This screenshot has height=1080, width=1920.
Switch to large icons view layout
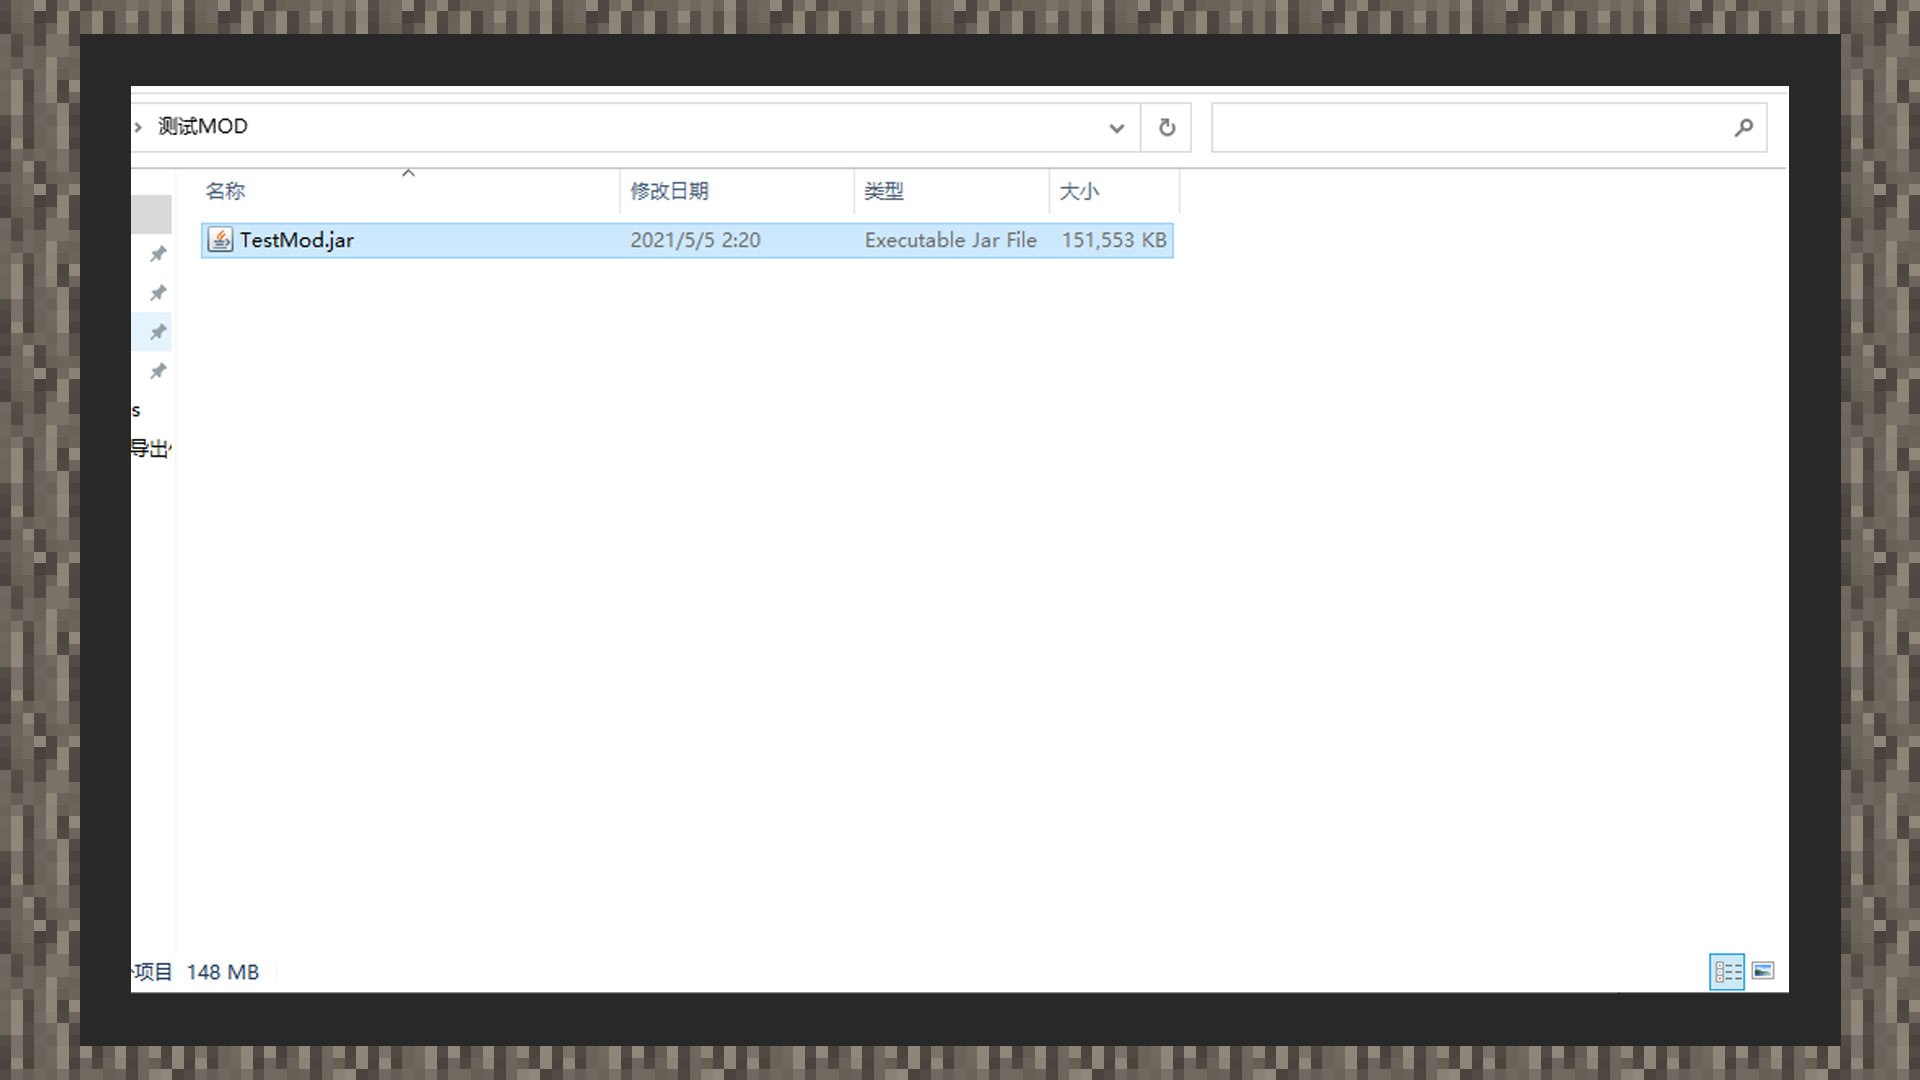[1763, 972]
